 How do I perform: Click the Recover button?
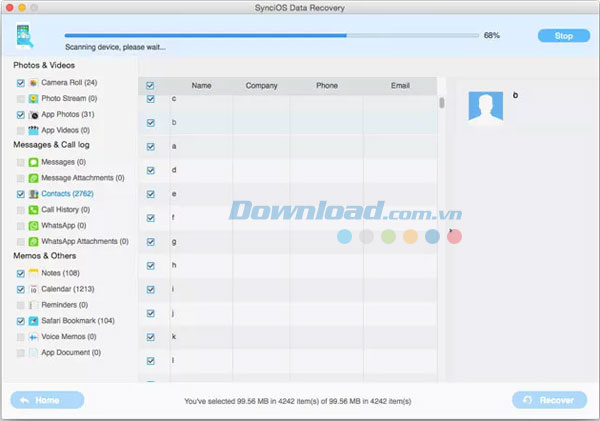coord(549,400)
